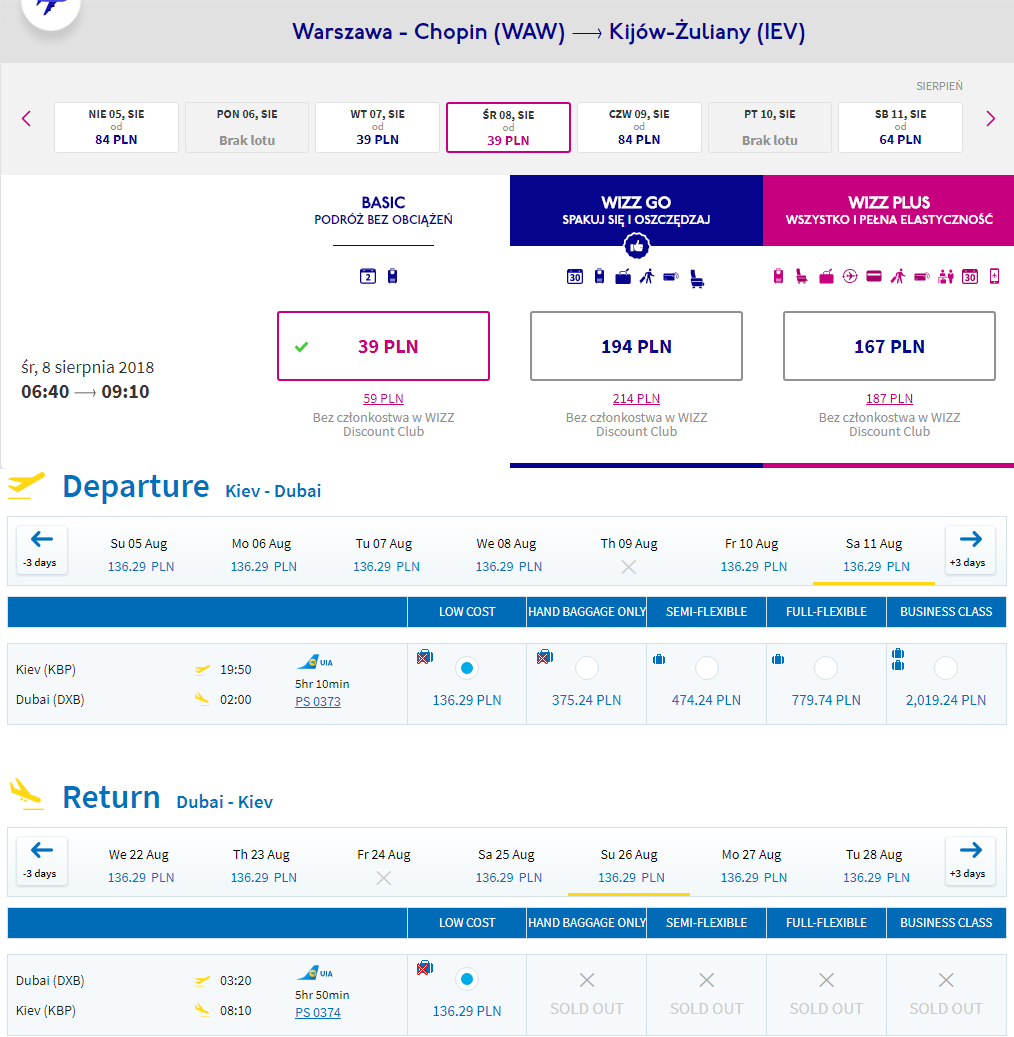The image size is (1014, 1037).
Task: Click the Departure plane takeoff icon
Action: [26, 485]
